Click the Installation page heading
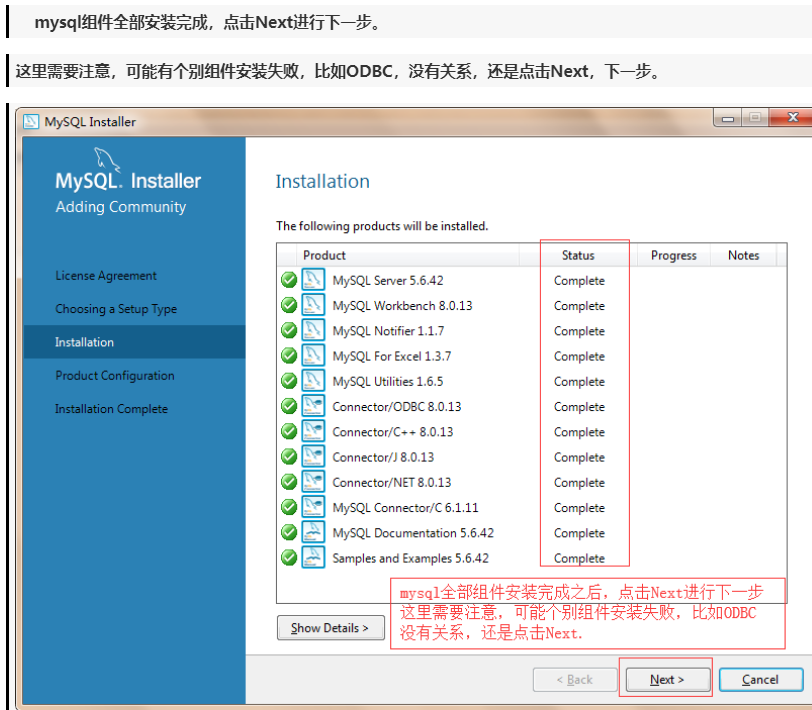The image size is (812, 710). 323,181
